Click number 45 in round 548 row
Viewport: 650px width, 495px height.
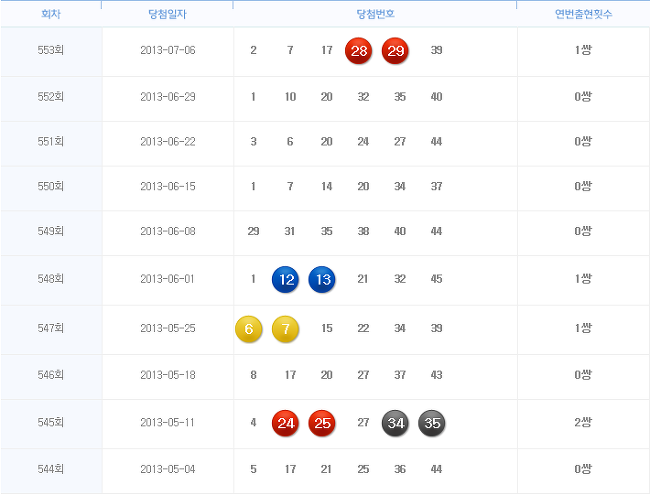click(x=436, y=279)
